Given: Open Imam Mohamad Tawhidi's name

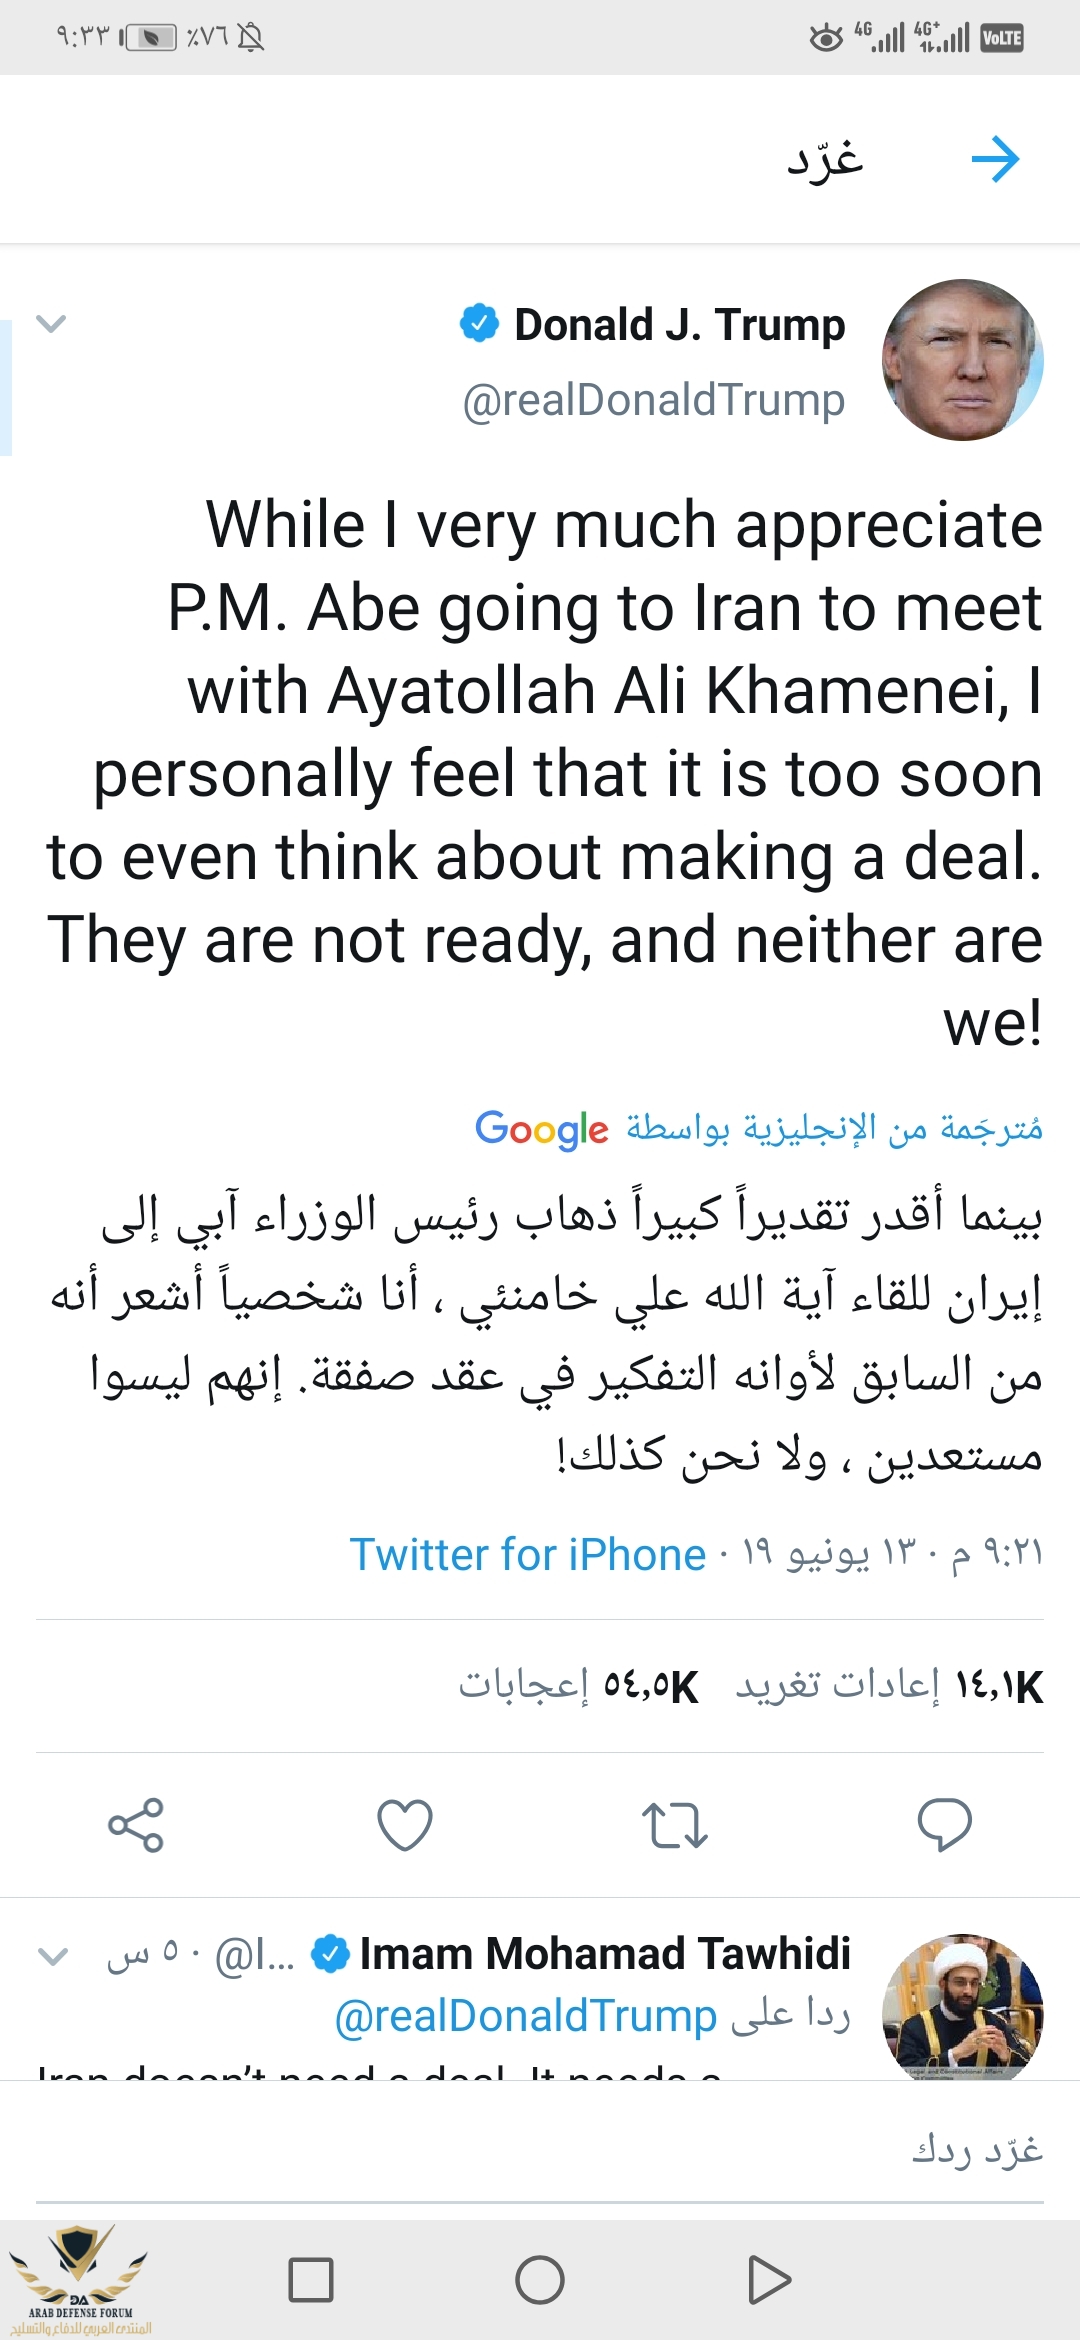Looking at the screenshot, I should pyautogui.click(x=604, y=1954).
